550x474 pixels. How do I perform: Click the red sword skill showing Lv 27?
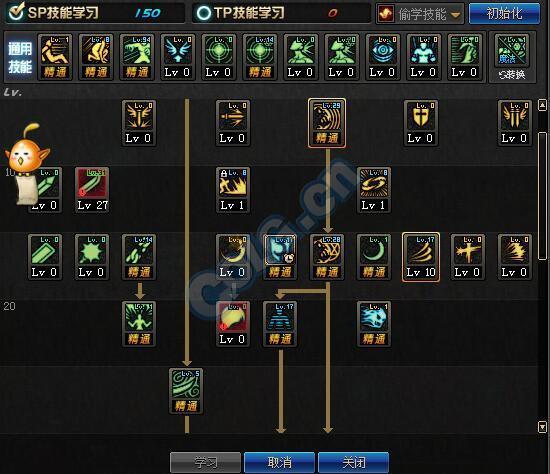pos(92,190)
